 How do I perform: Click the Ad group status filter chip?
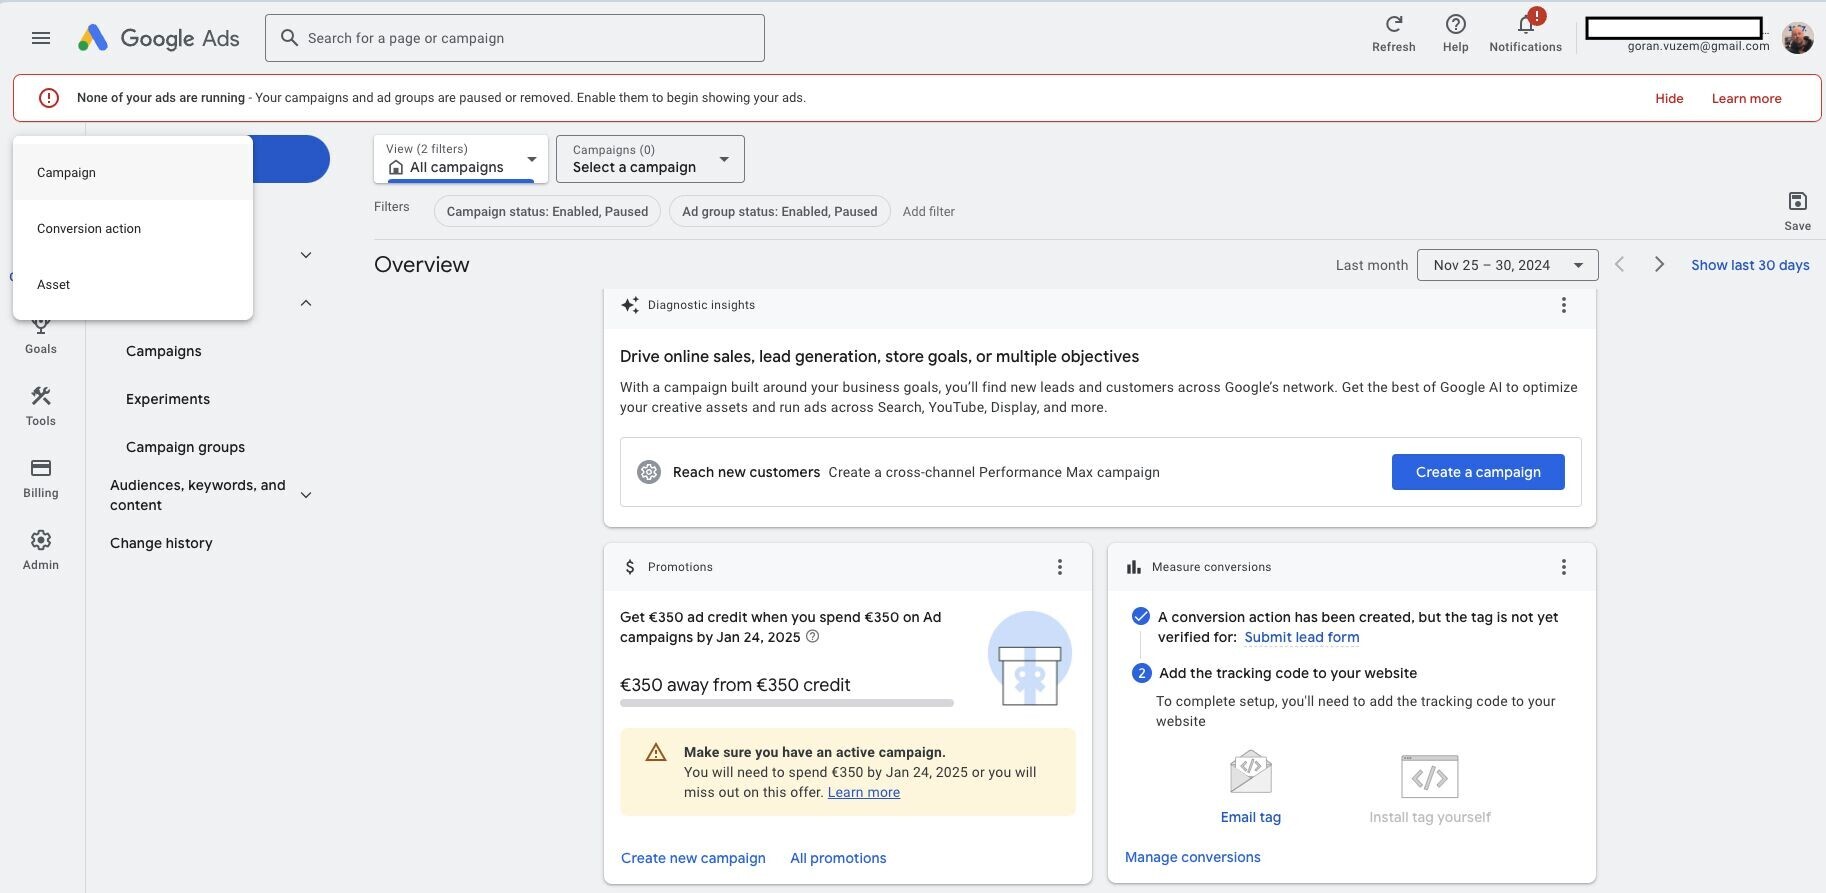point(779,211)
